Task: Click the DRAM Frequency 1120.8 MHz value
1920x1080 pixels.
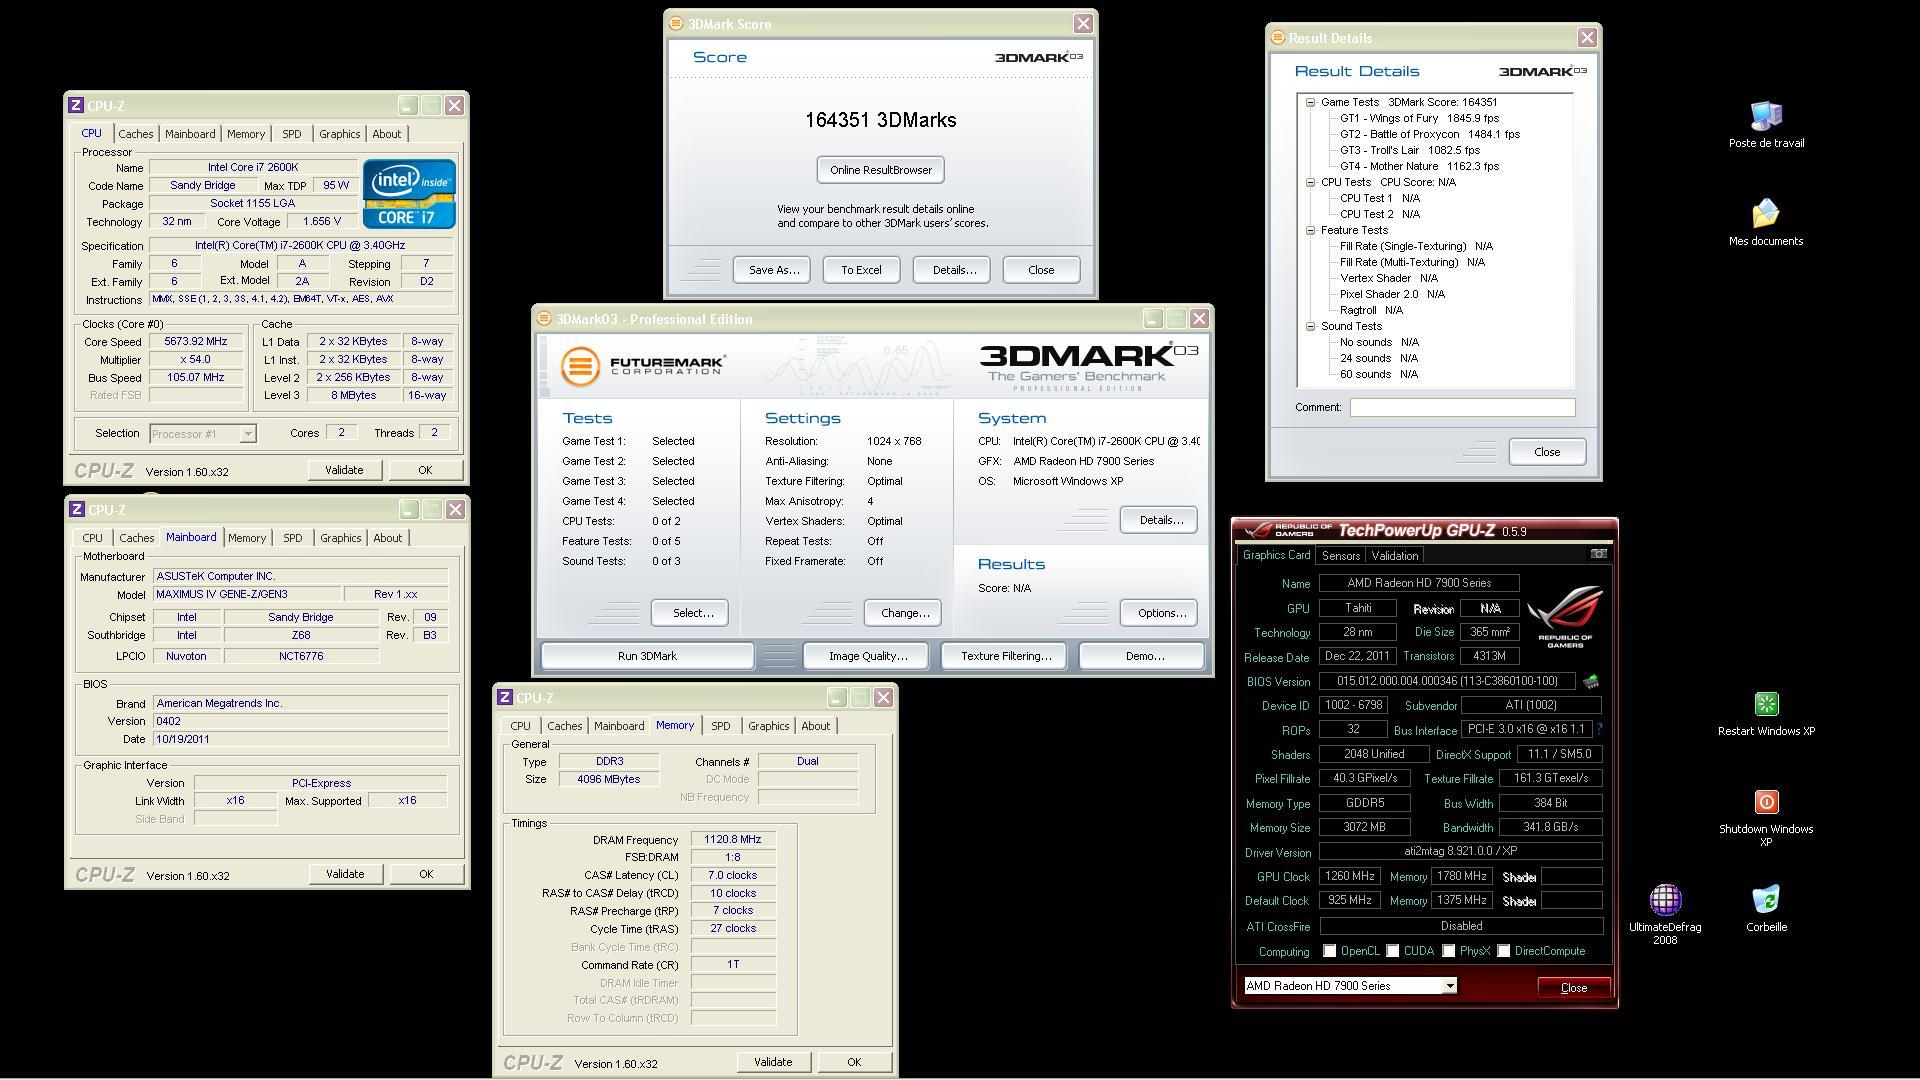Action: (733, 840)
